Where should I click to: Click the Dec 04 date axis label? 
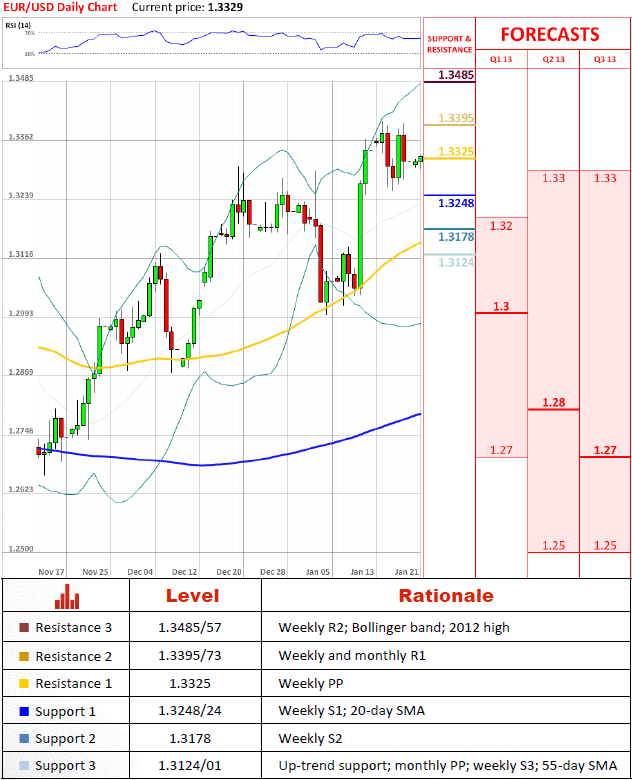pos(140,572)
